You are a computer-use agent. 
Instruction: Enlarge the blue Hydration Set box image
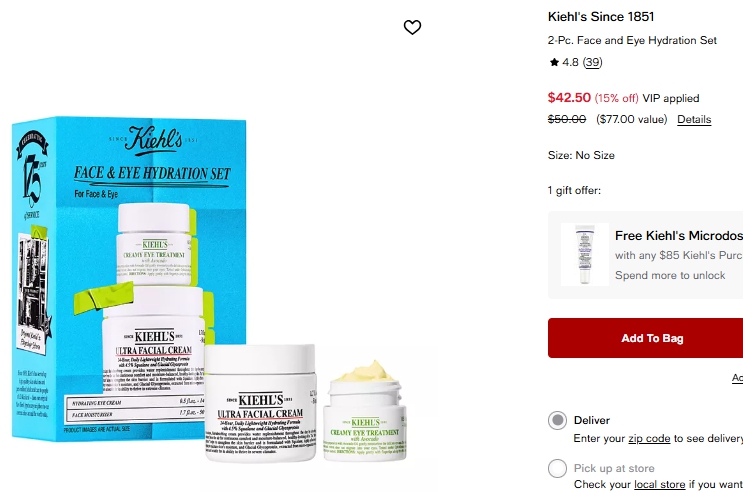click(x=129, y=279)
